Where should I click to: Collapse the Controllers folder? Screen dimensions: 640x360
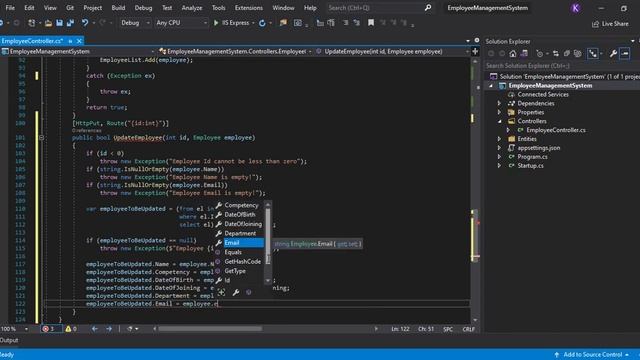pyautogui.click(x=499, y=121)
